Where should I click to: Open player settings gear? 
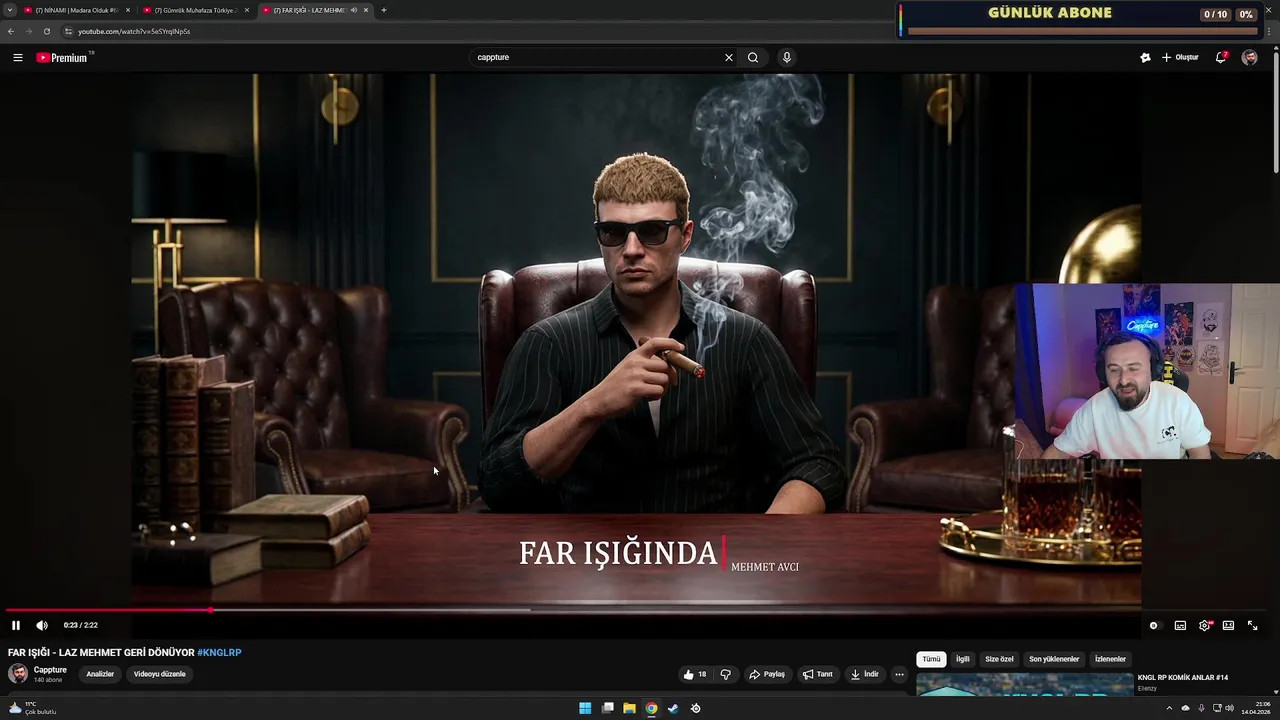coord(1204,625)
